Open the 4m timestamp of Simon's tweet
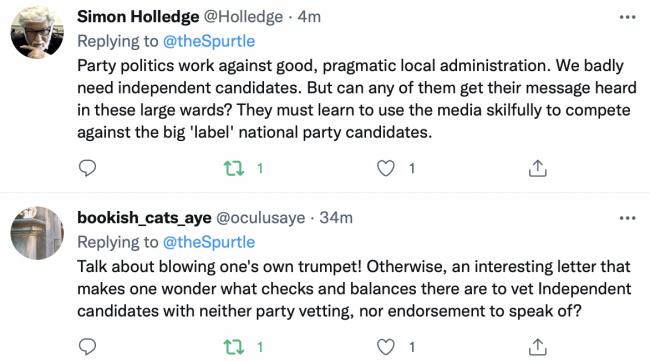Screen dimensions: 650x362 309,17
